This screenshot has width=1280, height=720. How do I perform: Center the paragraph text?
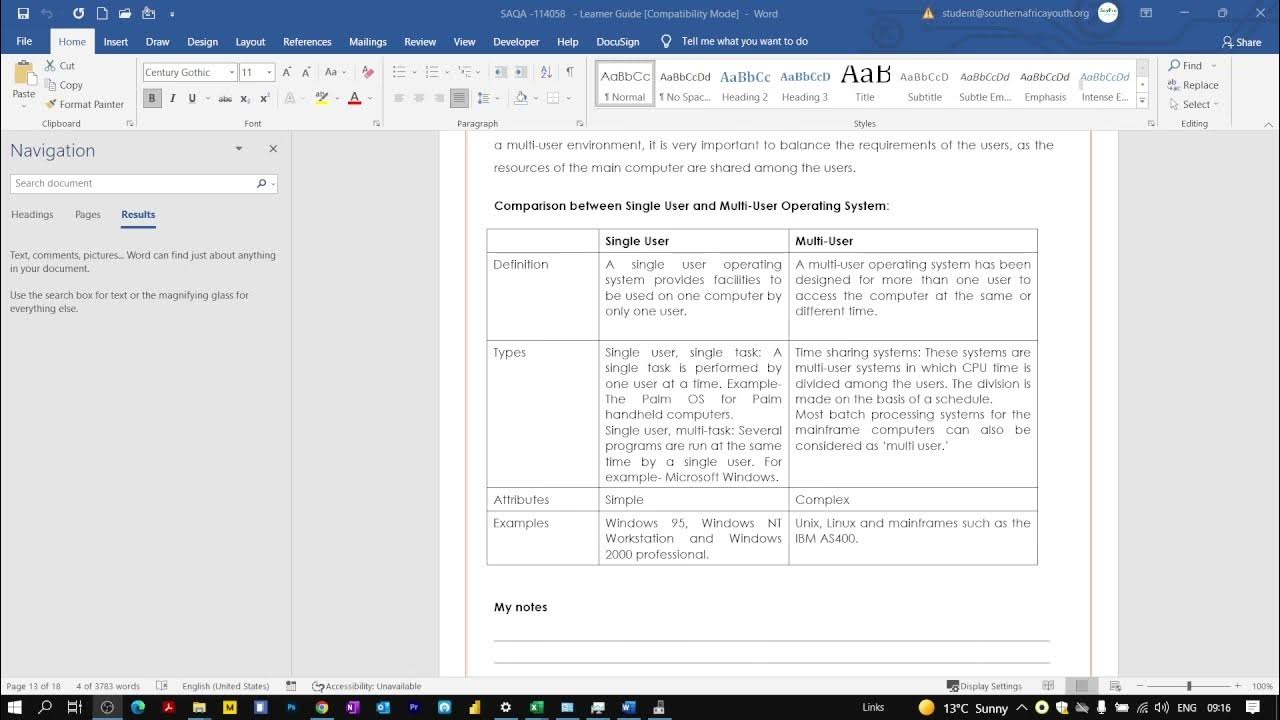(x=419, y=98)
